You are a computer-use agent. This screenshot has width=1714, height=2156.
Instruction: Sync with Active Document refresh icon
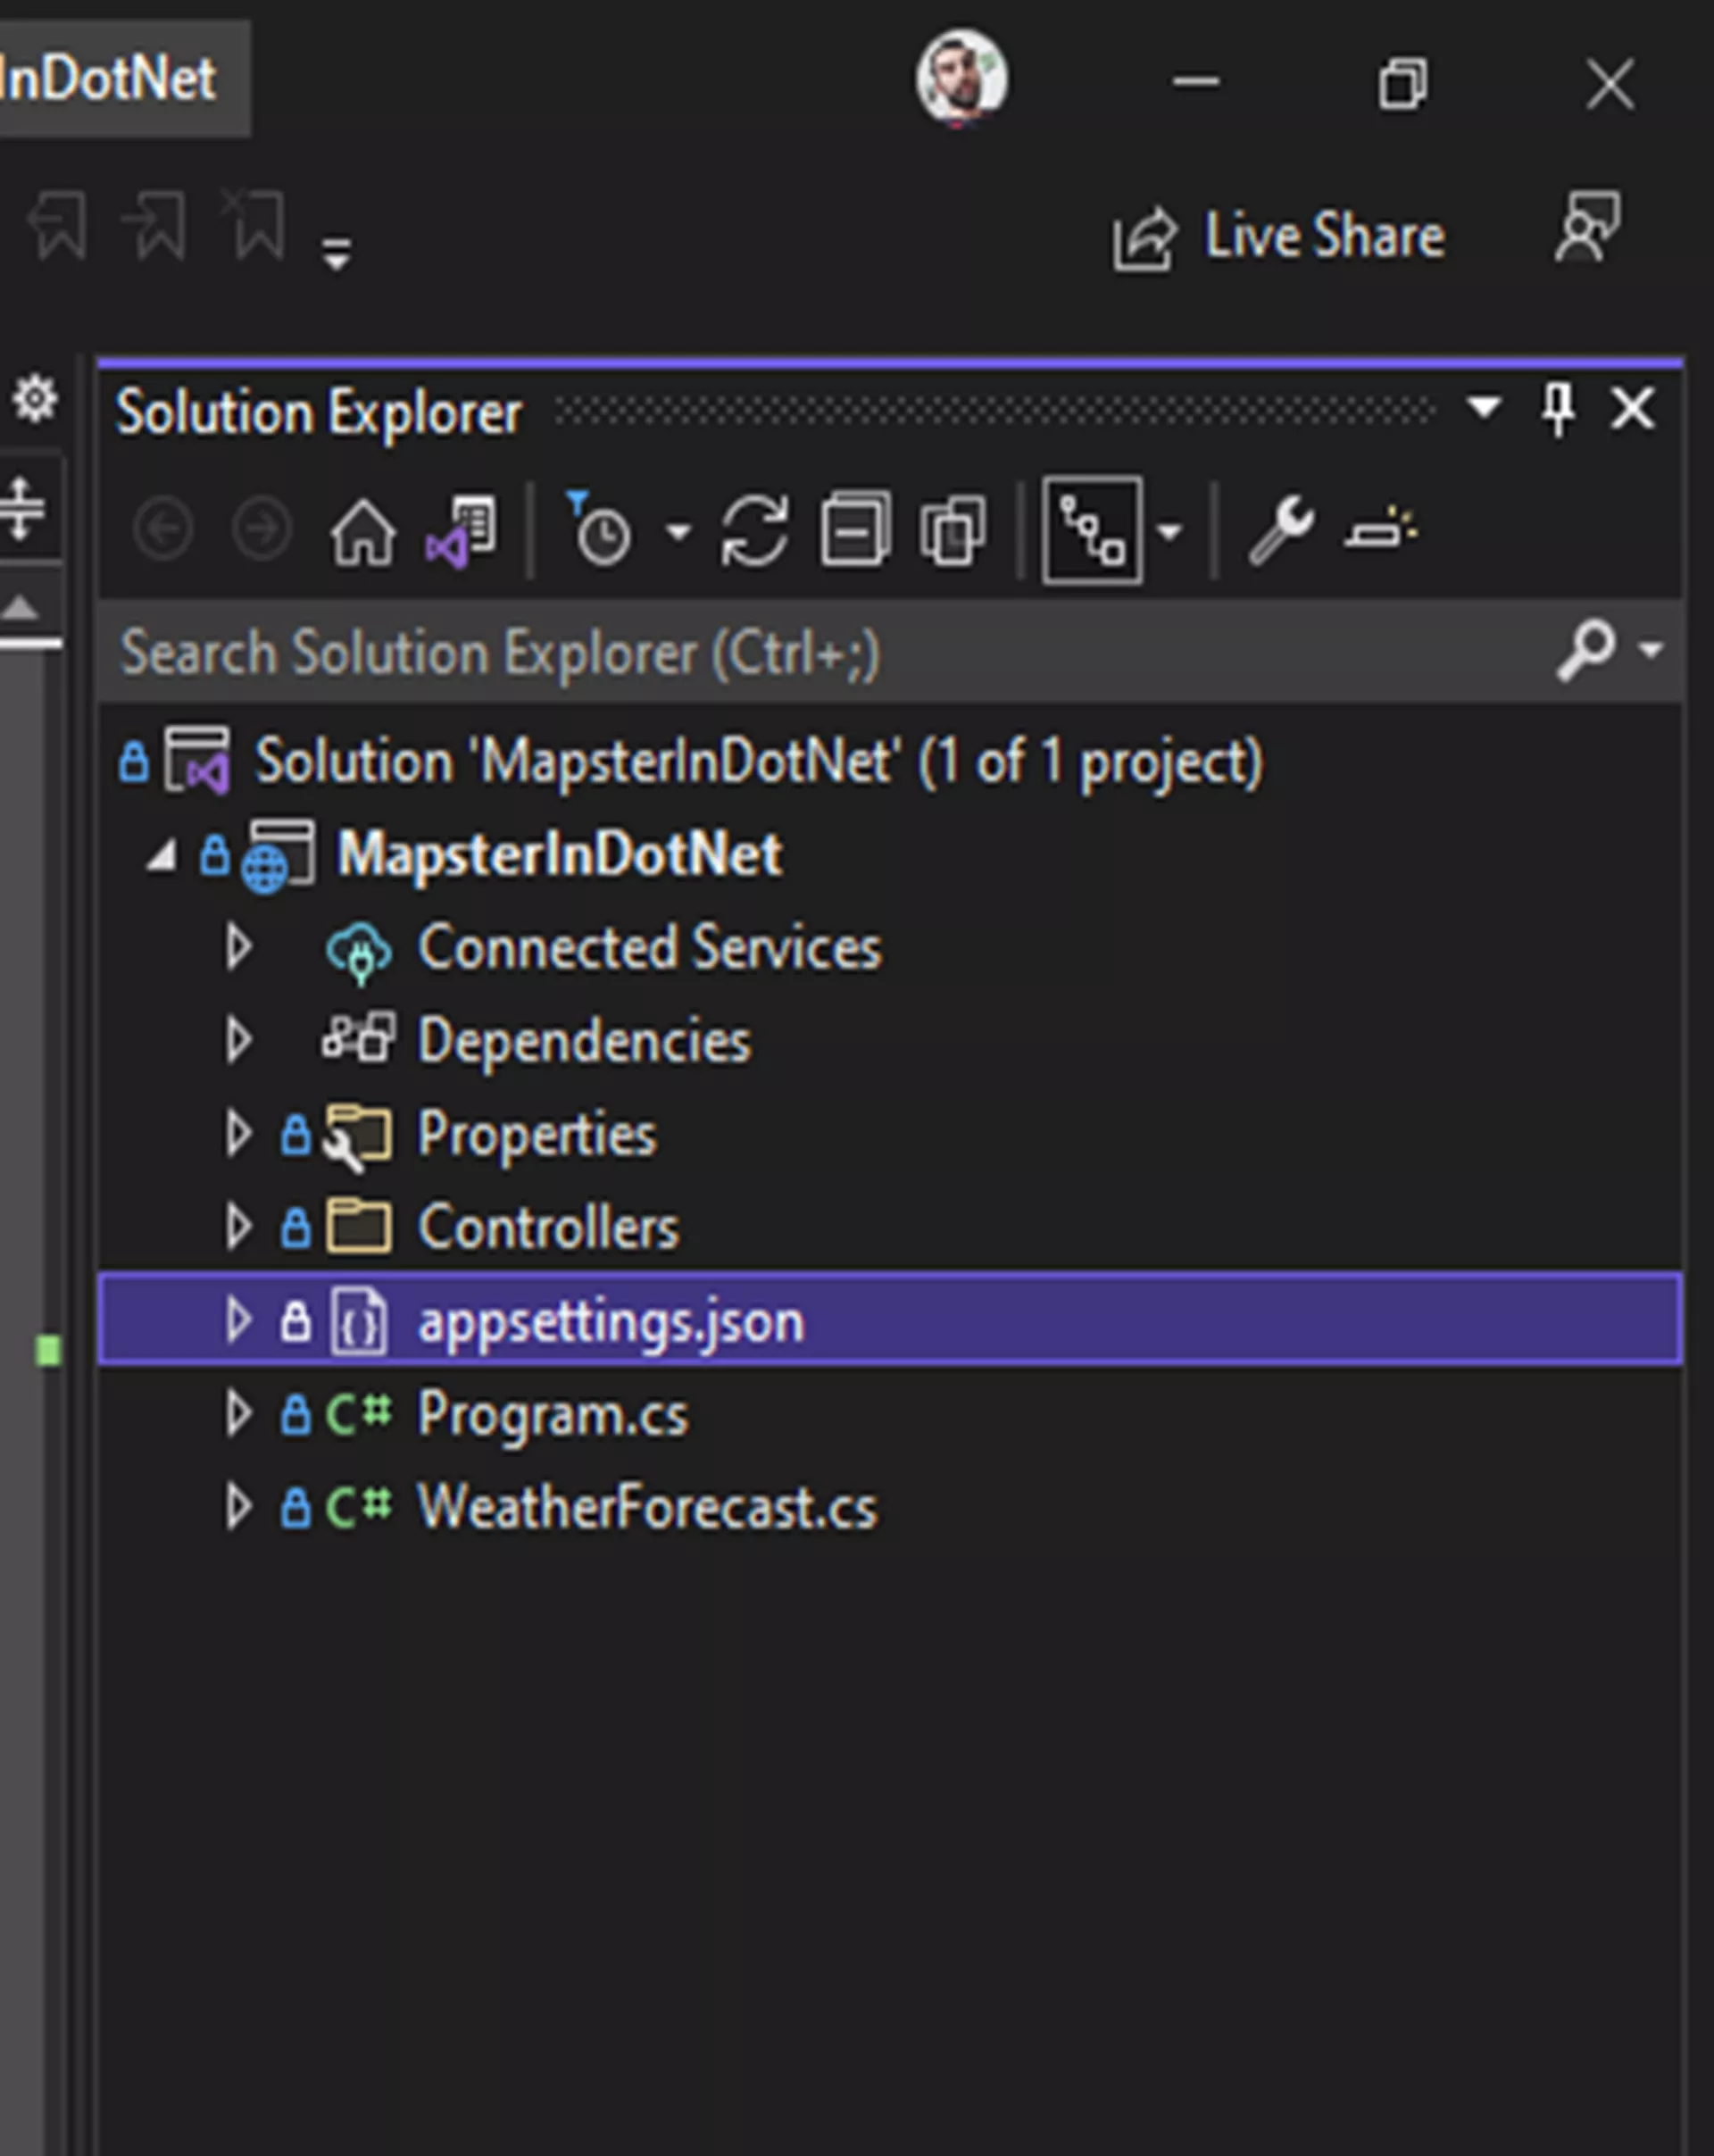click(x=754, y=532)
